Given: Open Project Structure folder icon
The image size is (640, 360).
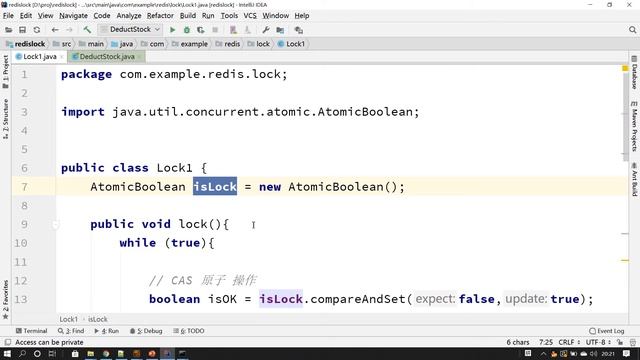Looking at the screenshot, I should tap(280, 30).
